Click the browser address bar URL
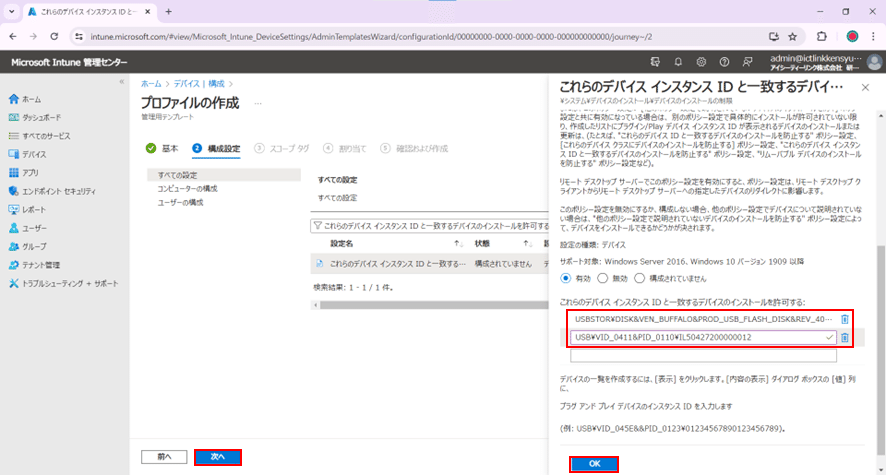 [x=371, y=37]
